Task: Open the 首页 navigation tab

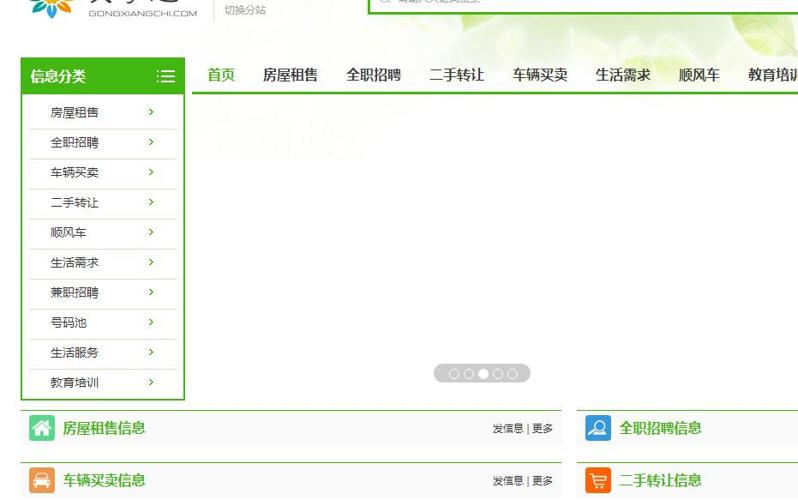Action: pyautogui.click(x=221, y=75)
